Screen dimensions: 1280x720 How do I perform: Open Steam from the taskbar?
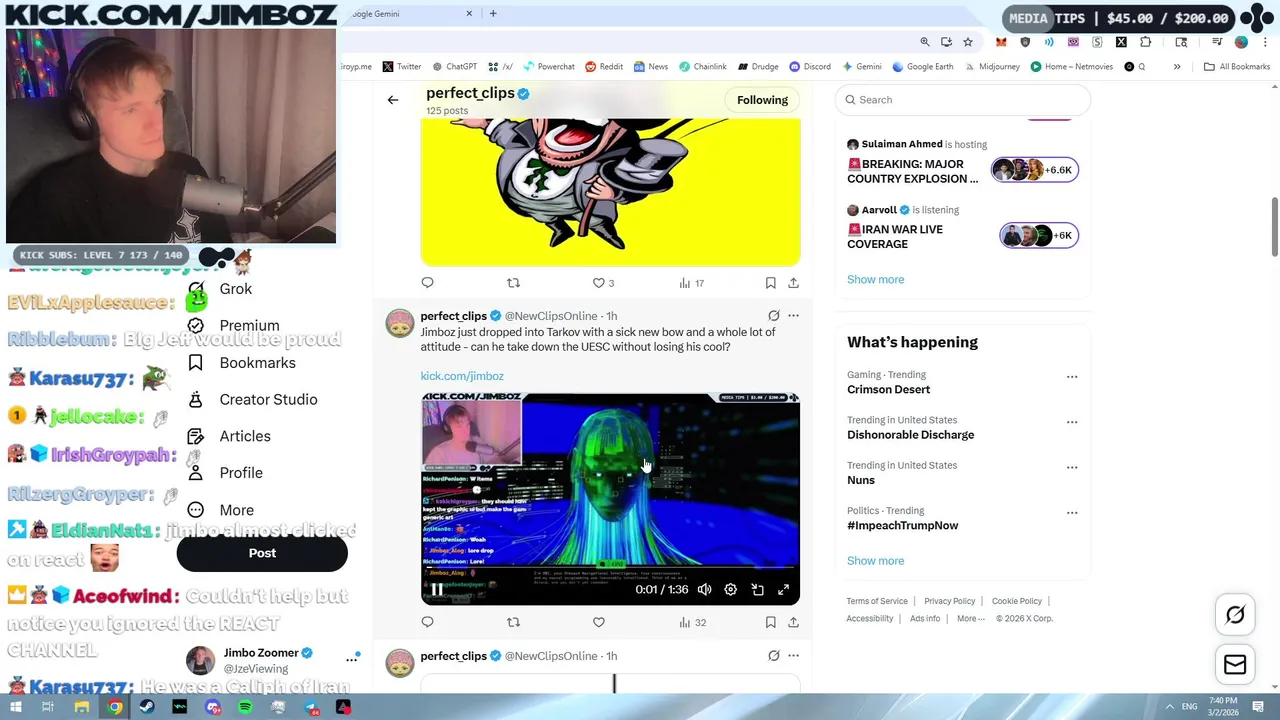[147, 707]
